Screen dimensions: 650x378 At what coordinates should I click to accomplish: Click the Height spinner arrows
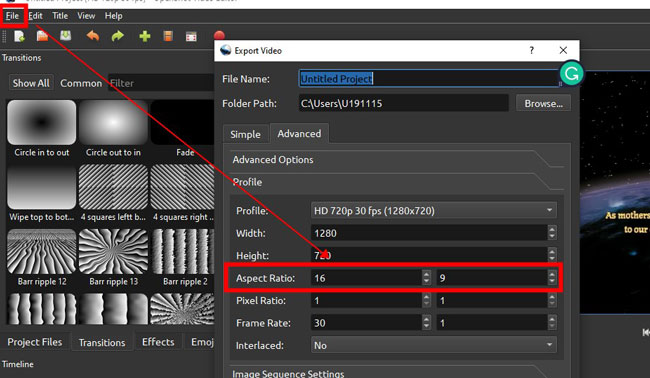pos(552,255)
